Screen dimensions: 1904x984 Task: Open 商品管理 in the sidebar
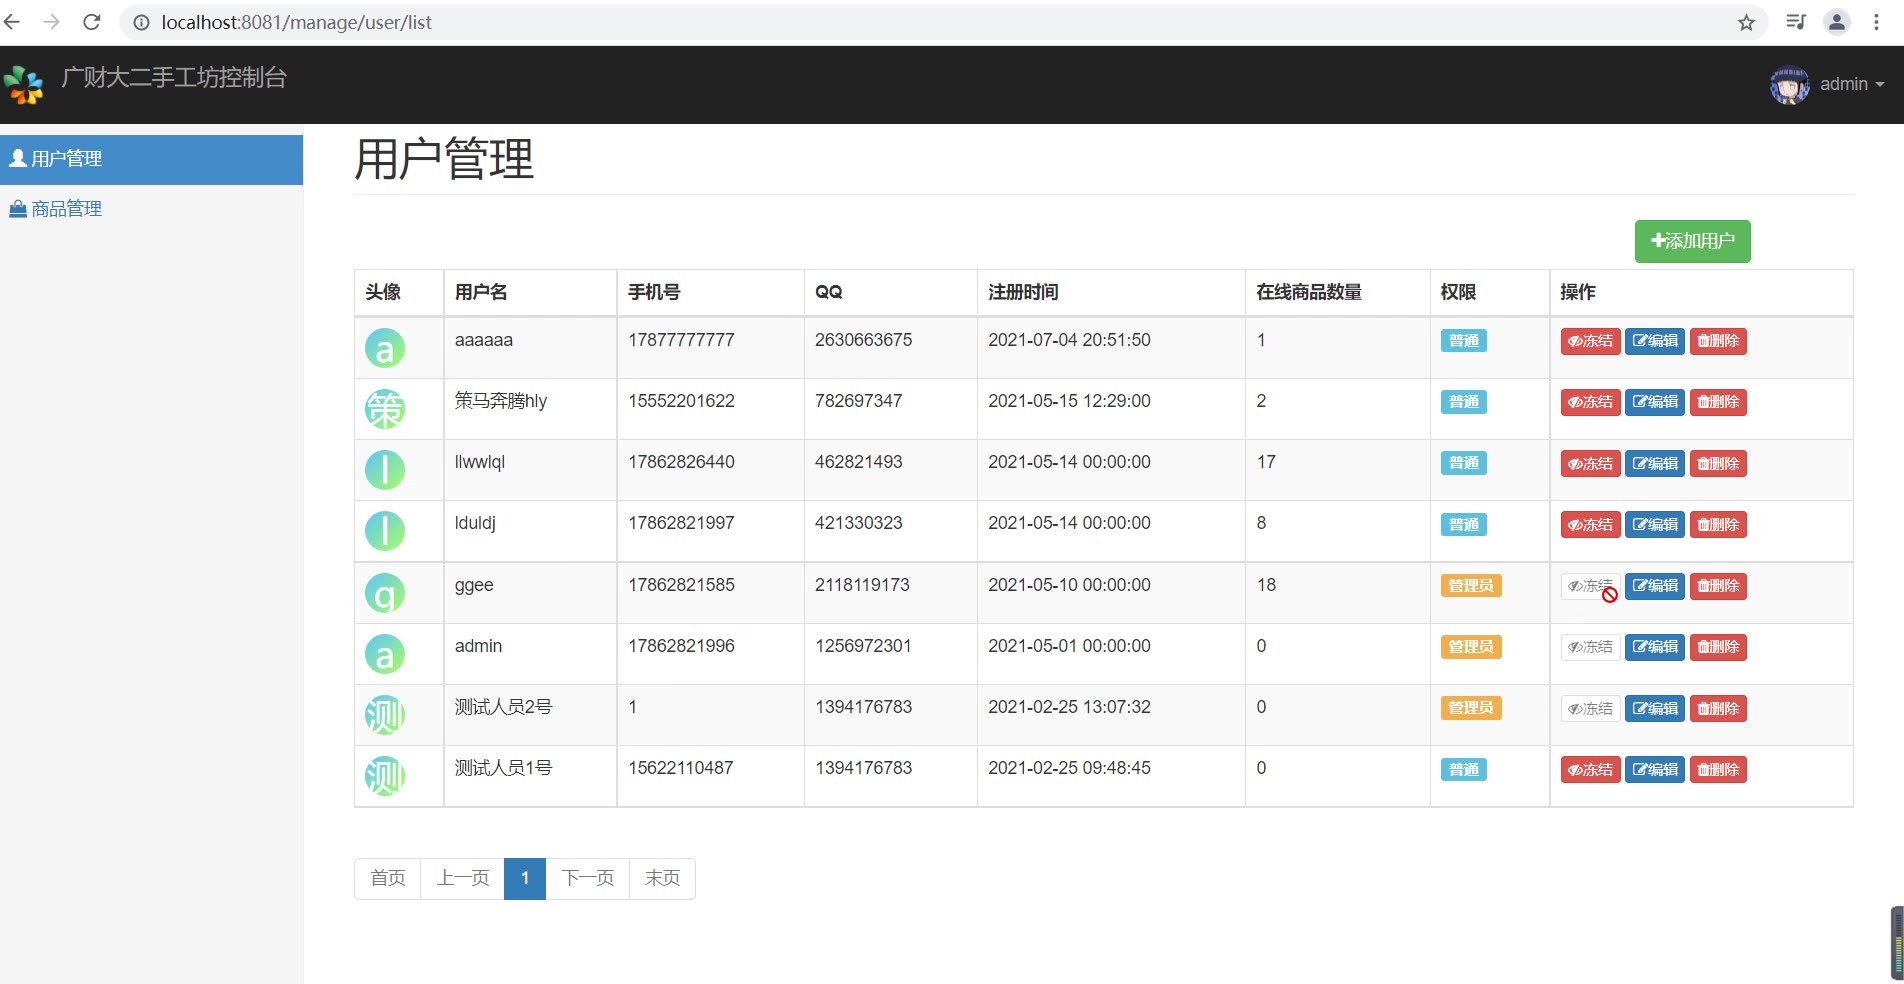66,209
